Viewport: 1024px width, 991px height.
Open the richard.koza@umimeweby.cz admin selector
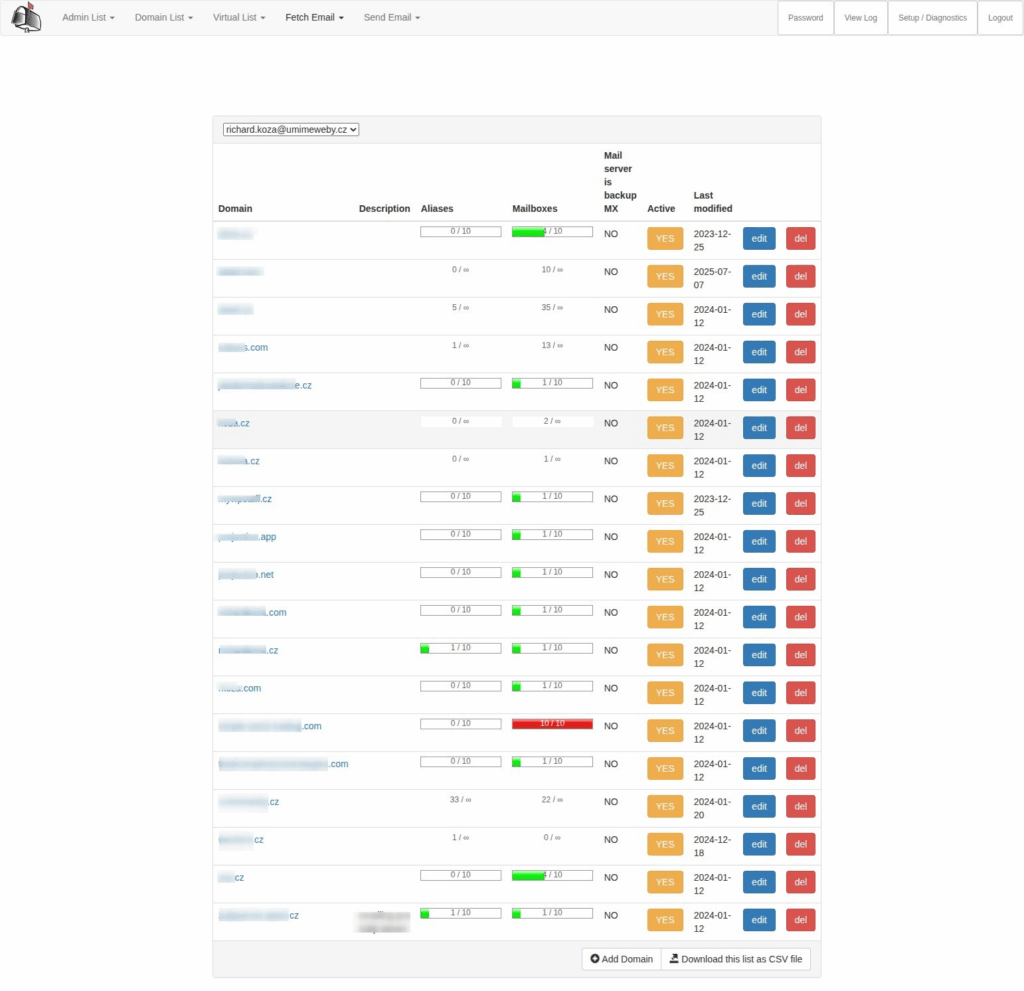coord(291,129)
